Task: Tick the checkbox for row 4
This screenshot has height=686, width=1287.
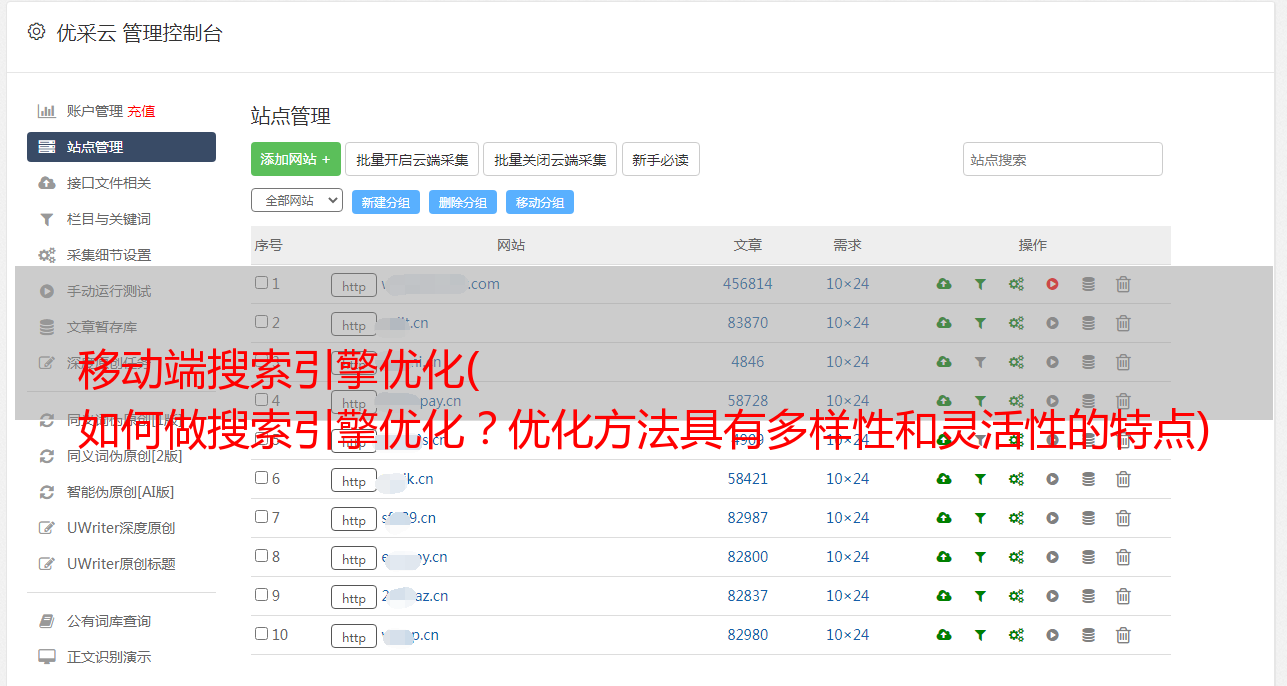Action: click(261, 400)
